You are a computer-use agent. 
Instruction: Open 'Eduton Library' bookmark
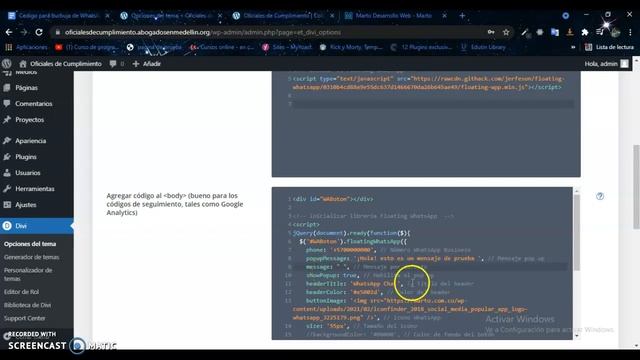(483, 47)
